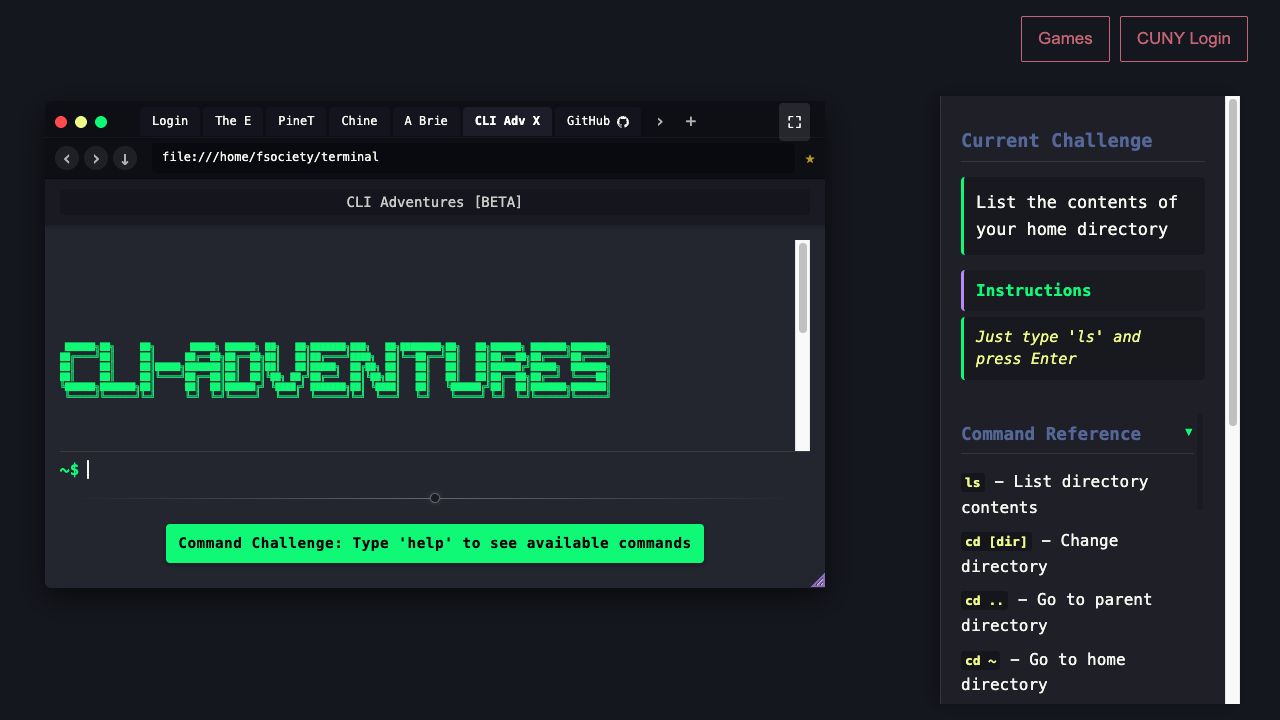Open a new tab with the plus icon
Image resolution: width=1280 pixels, height=720 pixels.
coord(690,121)
